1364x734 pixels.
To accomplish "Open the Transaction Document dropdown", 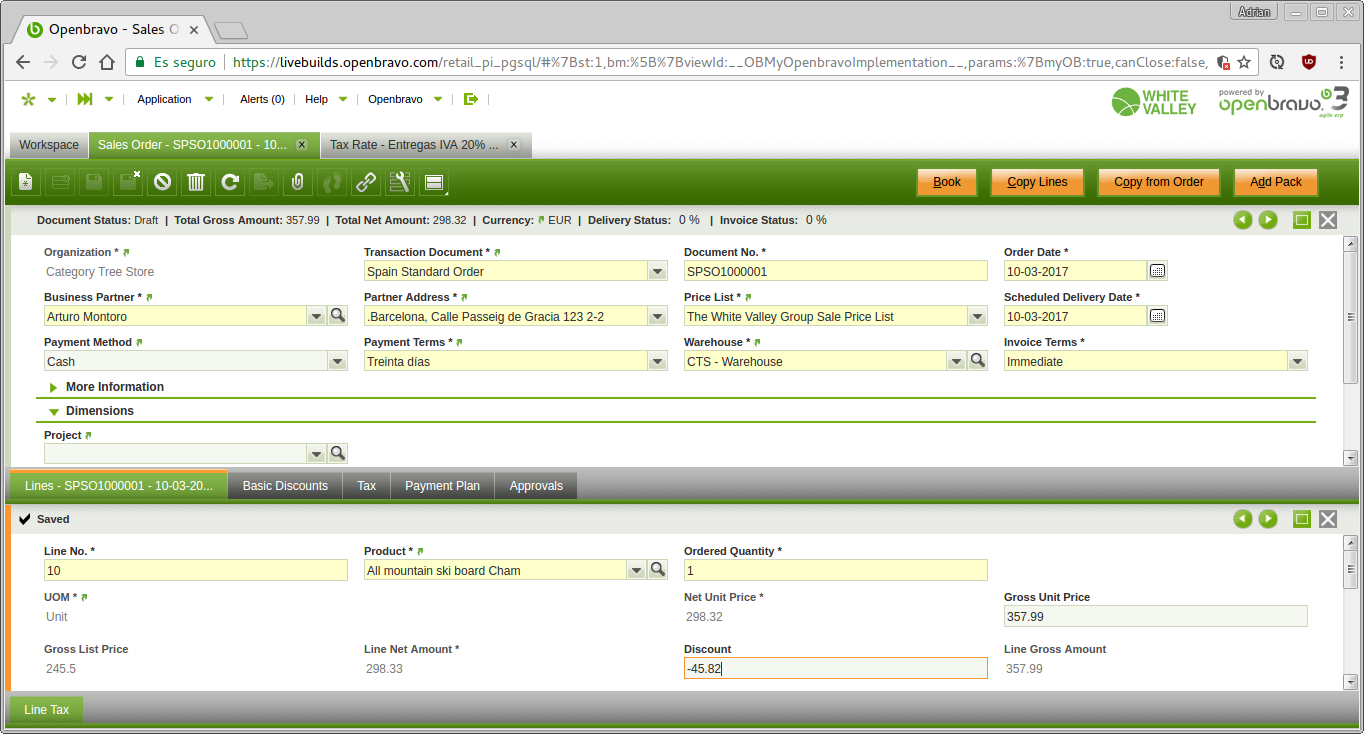I will 657,272.
